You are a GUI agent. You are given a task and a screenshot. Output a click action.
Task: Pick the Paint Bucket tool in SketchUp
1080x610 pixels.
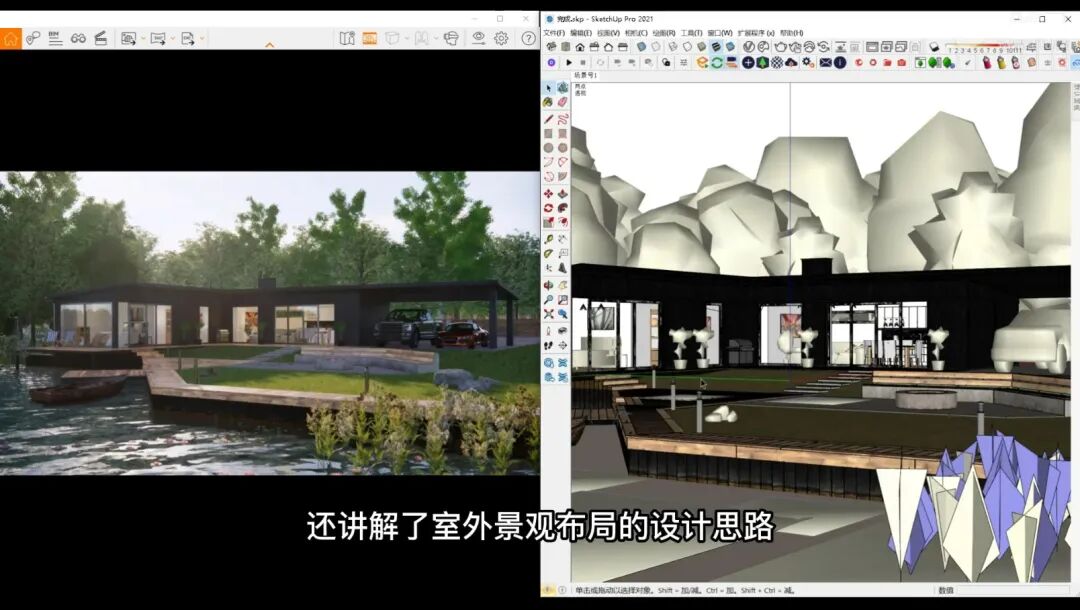pyautogui.click(x=548, y=102)
